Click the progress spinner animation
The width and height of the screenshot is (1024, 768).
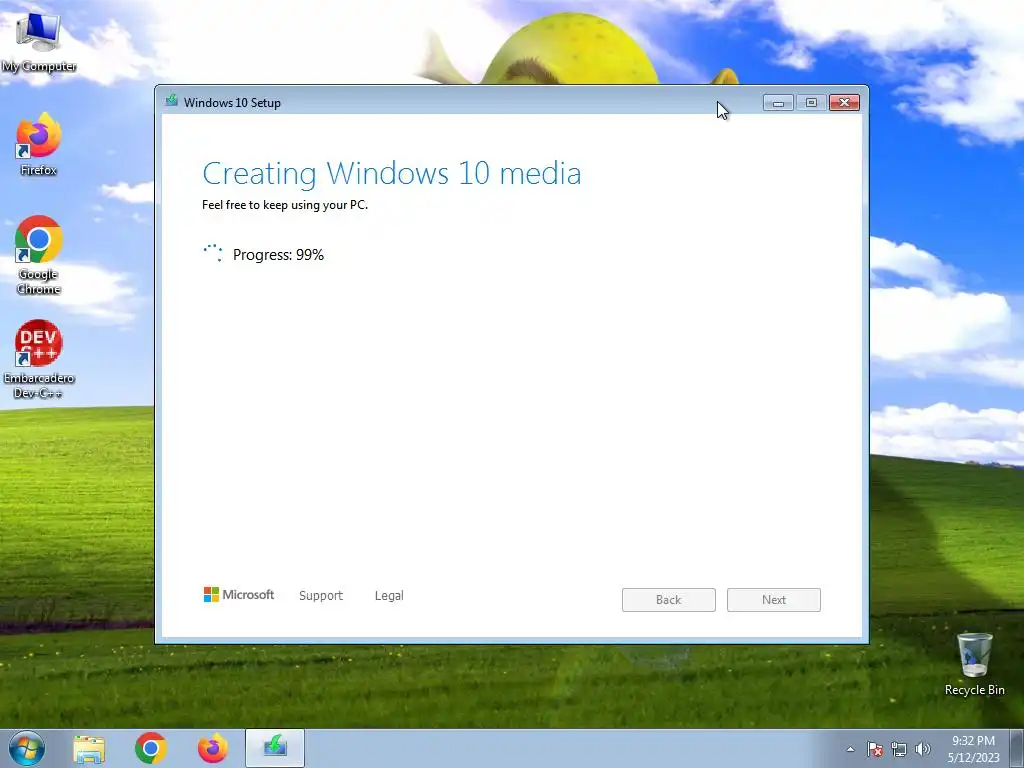(213, 253)
